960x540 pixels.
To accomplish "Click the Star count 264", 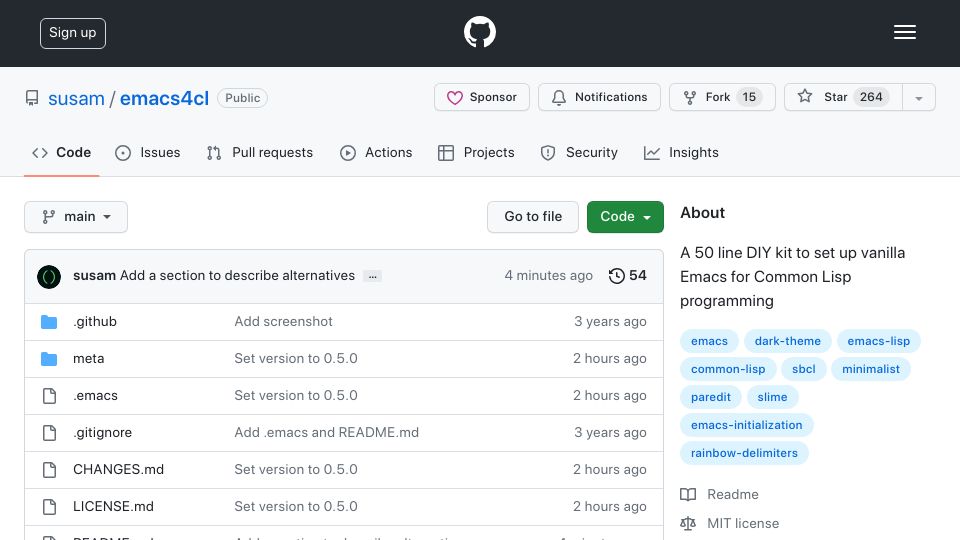I will coord(871,97).
